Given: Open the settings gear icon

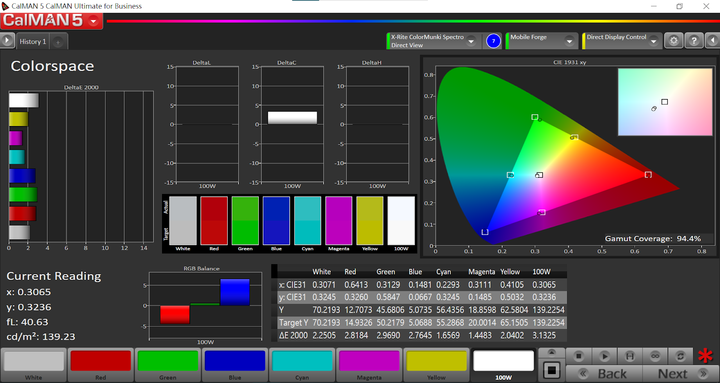Looking at the screenshot, I should [674, 41].
